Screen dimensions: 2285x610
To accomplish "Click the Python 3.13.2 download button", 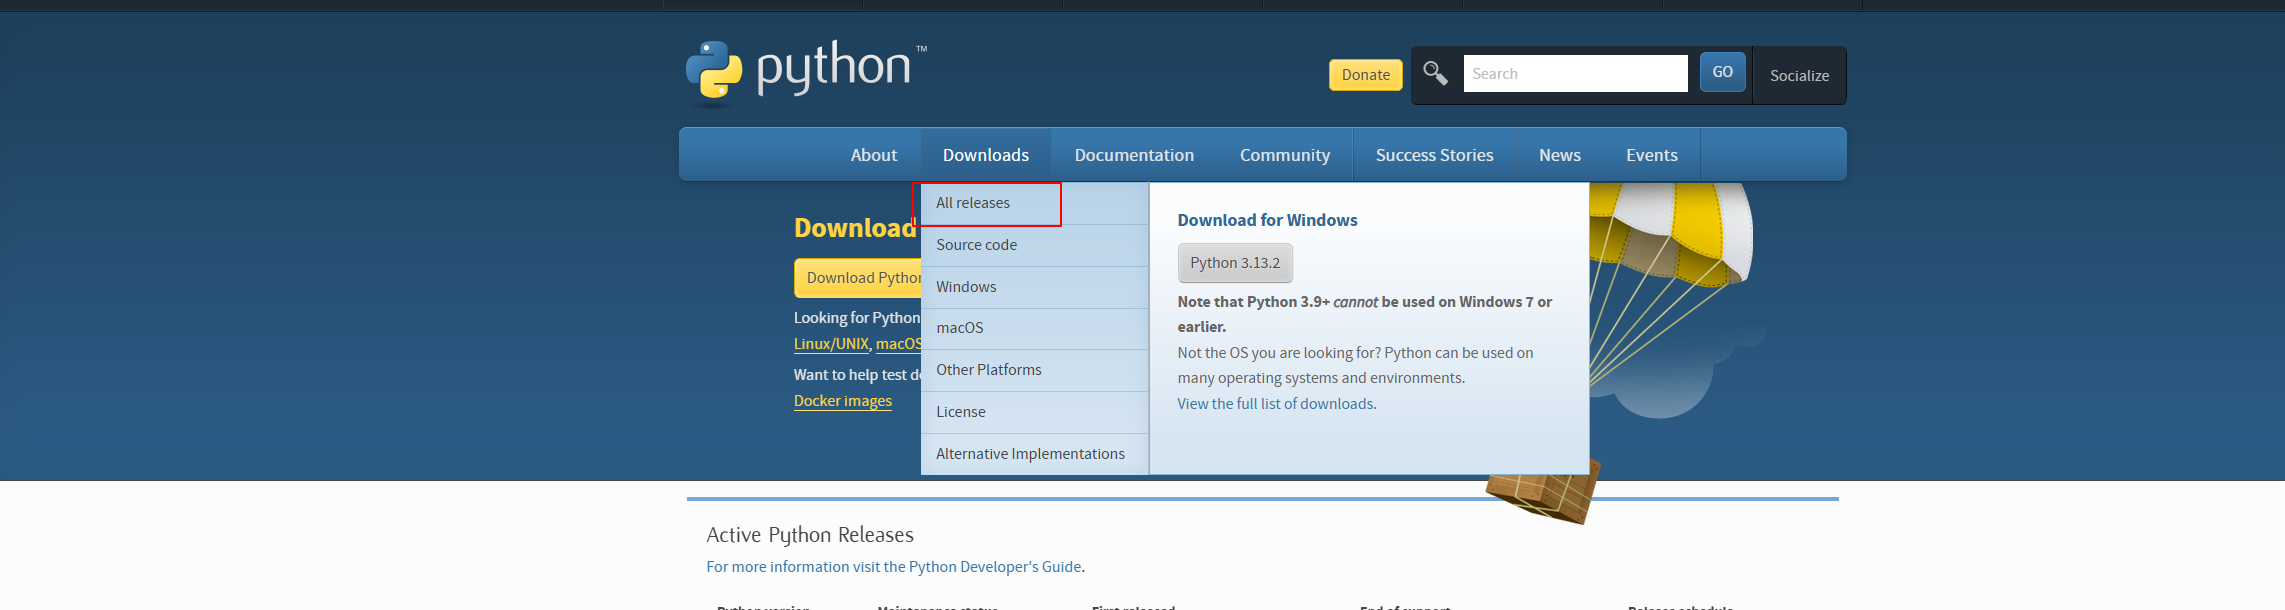I will pos(1234,263).
